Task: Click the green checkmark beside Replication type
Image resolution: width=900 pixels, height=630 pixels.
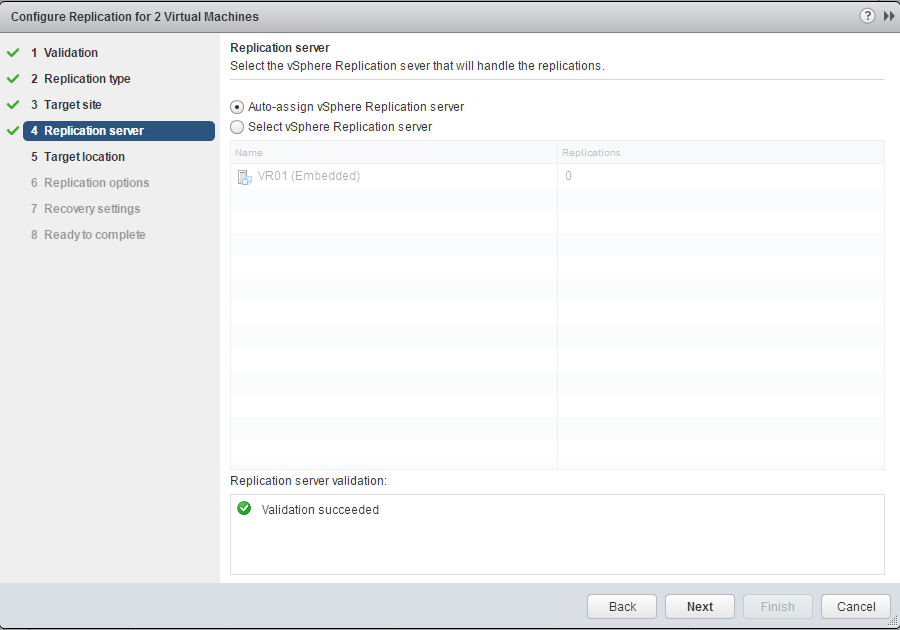Action: coord(13,79)
